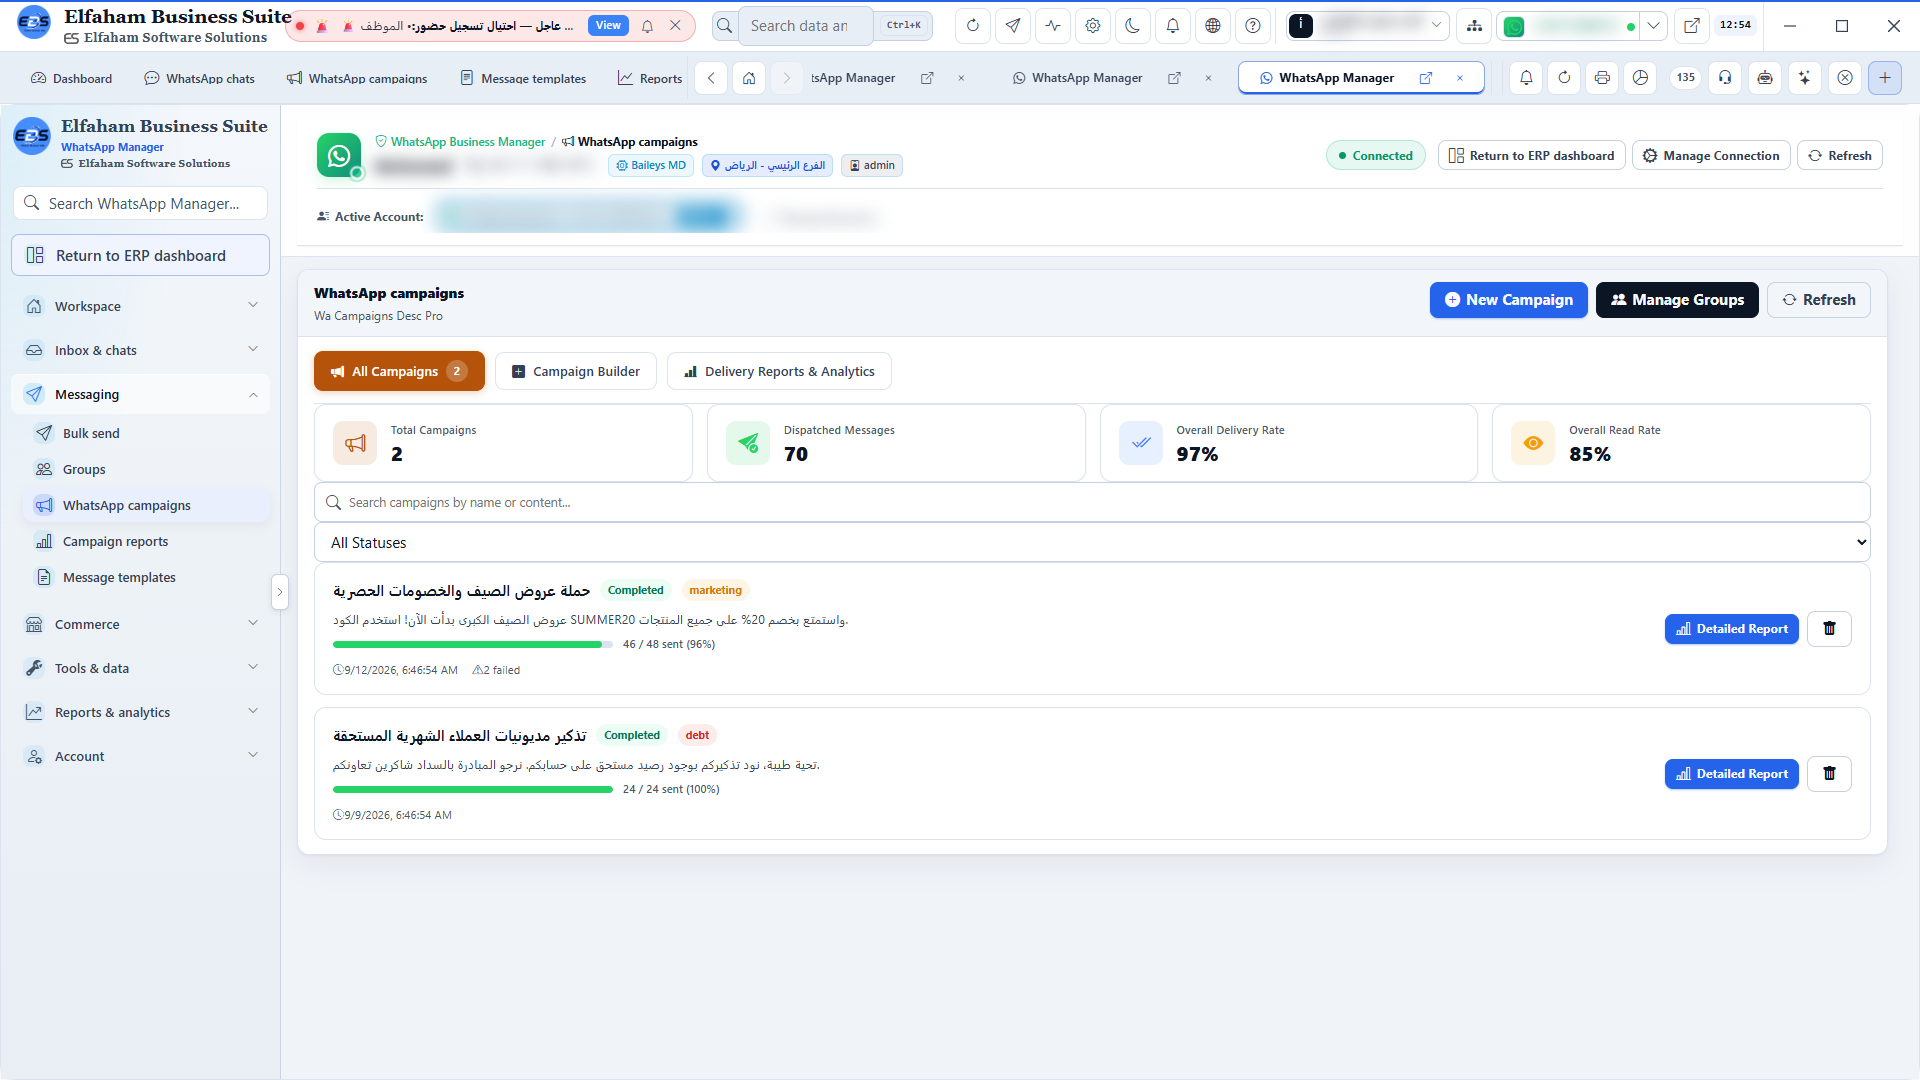Click the refresh icon next to the printer
Viewport: 1920px width, 1080px height.
1564,78
